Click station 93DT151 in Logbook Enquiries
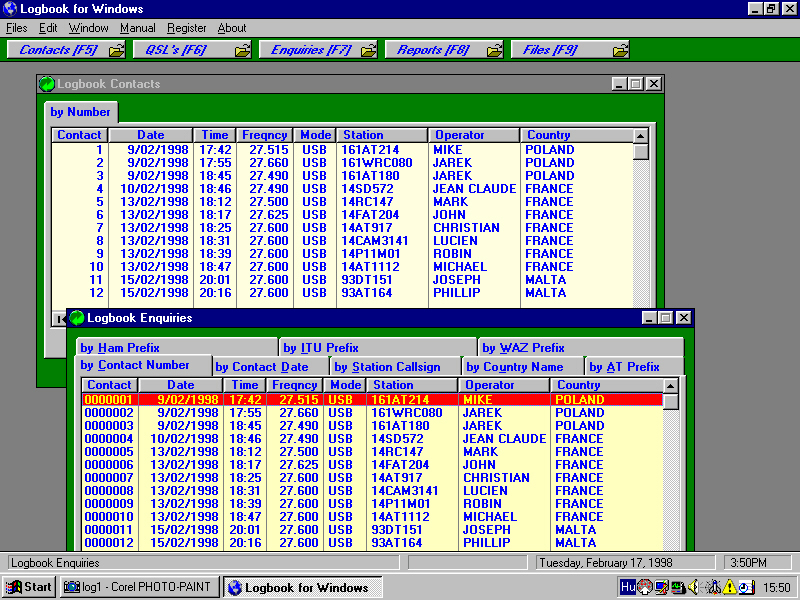 tap(397, 530)
